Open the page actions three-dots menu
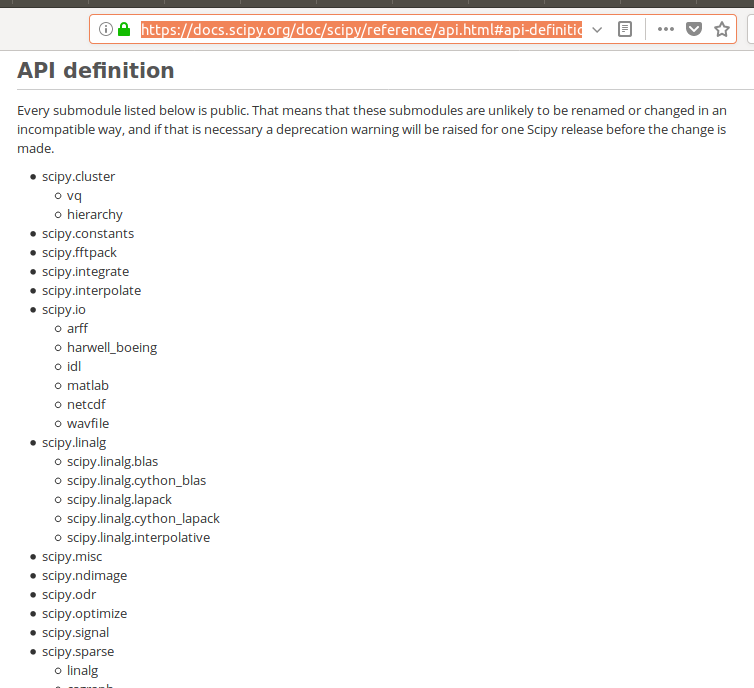 point(666,29)
